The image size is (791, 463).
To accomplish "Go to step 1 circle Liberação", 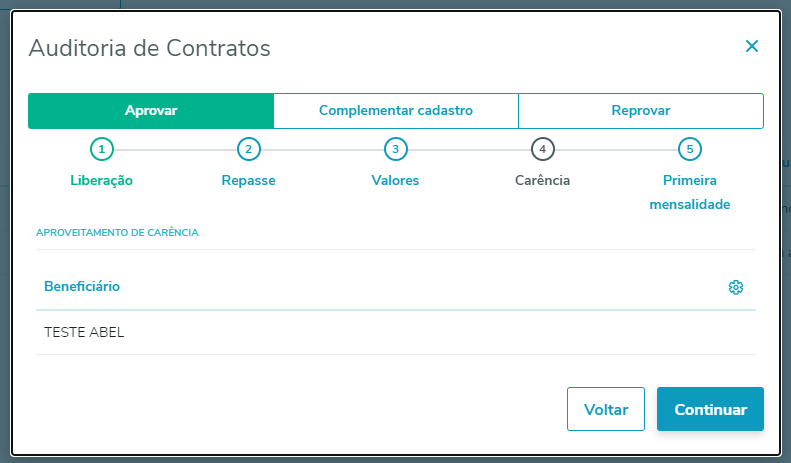I will pos(101,150).
